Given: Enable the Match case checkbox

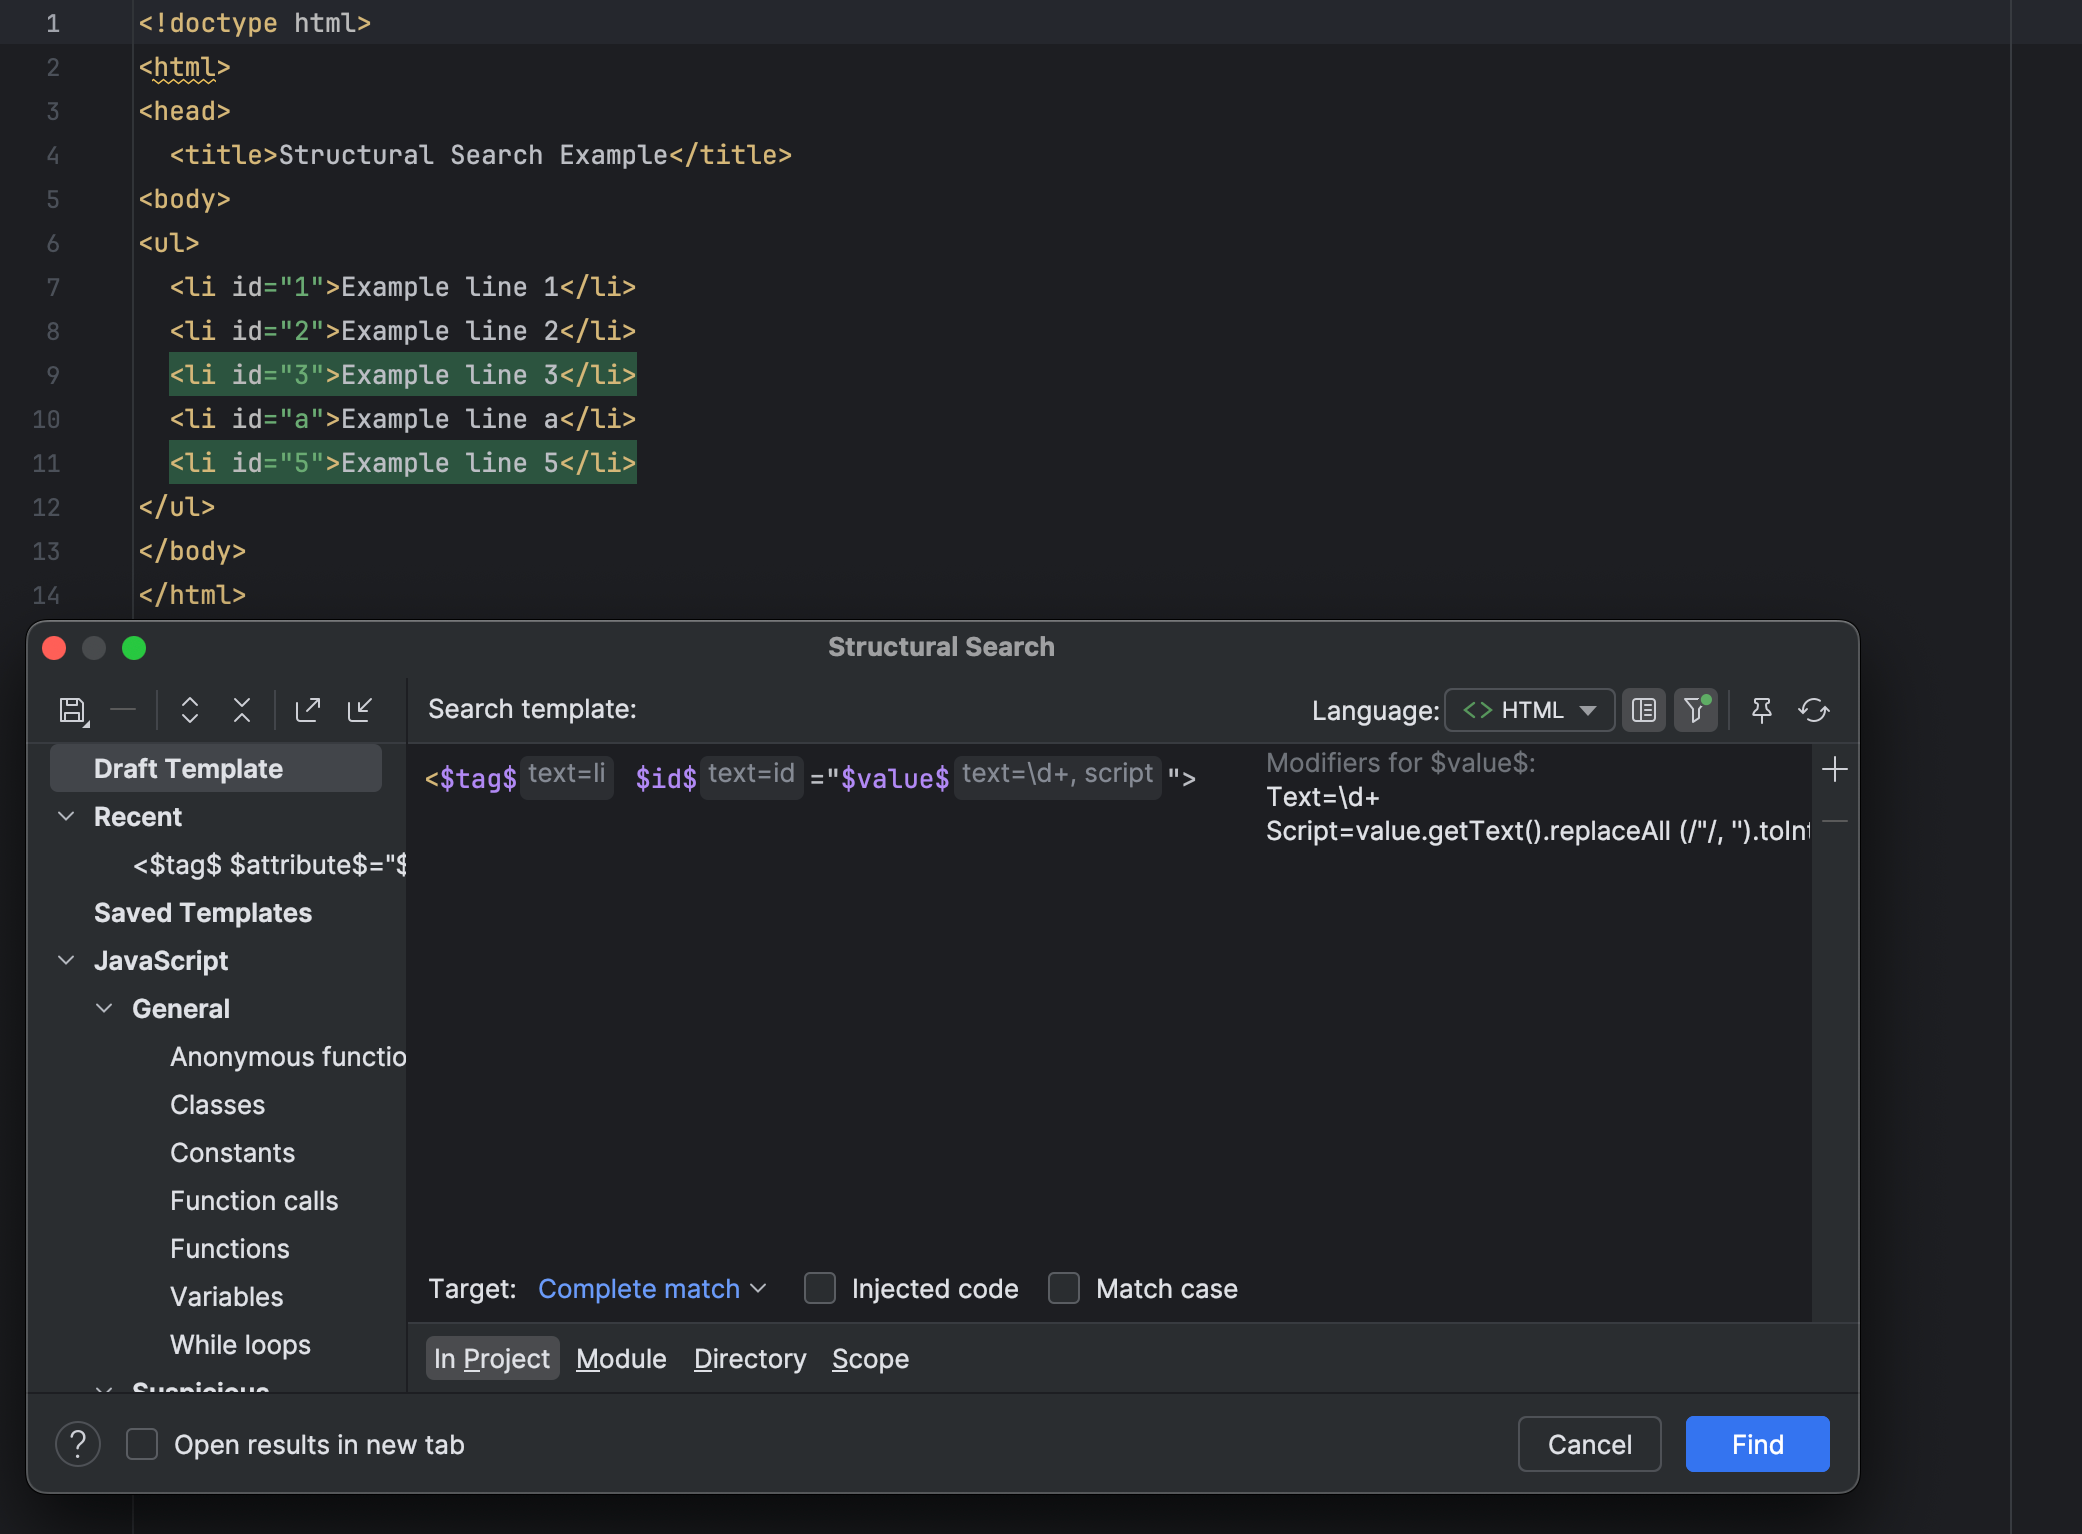Looking at the screenshot, I should click(x=1063, y=1289).
